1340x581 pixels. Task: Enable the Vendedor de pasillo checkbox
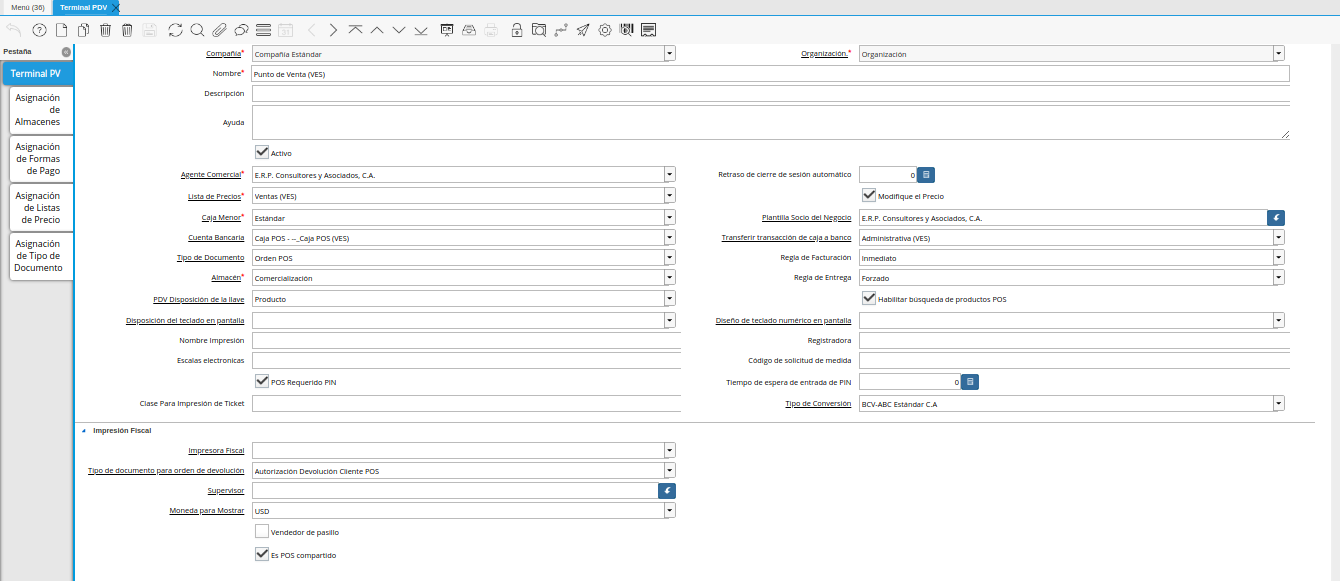(x=262, y=531)
